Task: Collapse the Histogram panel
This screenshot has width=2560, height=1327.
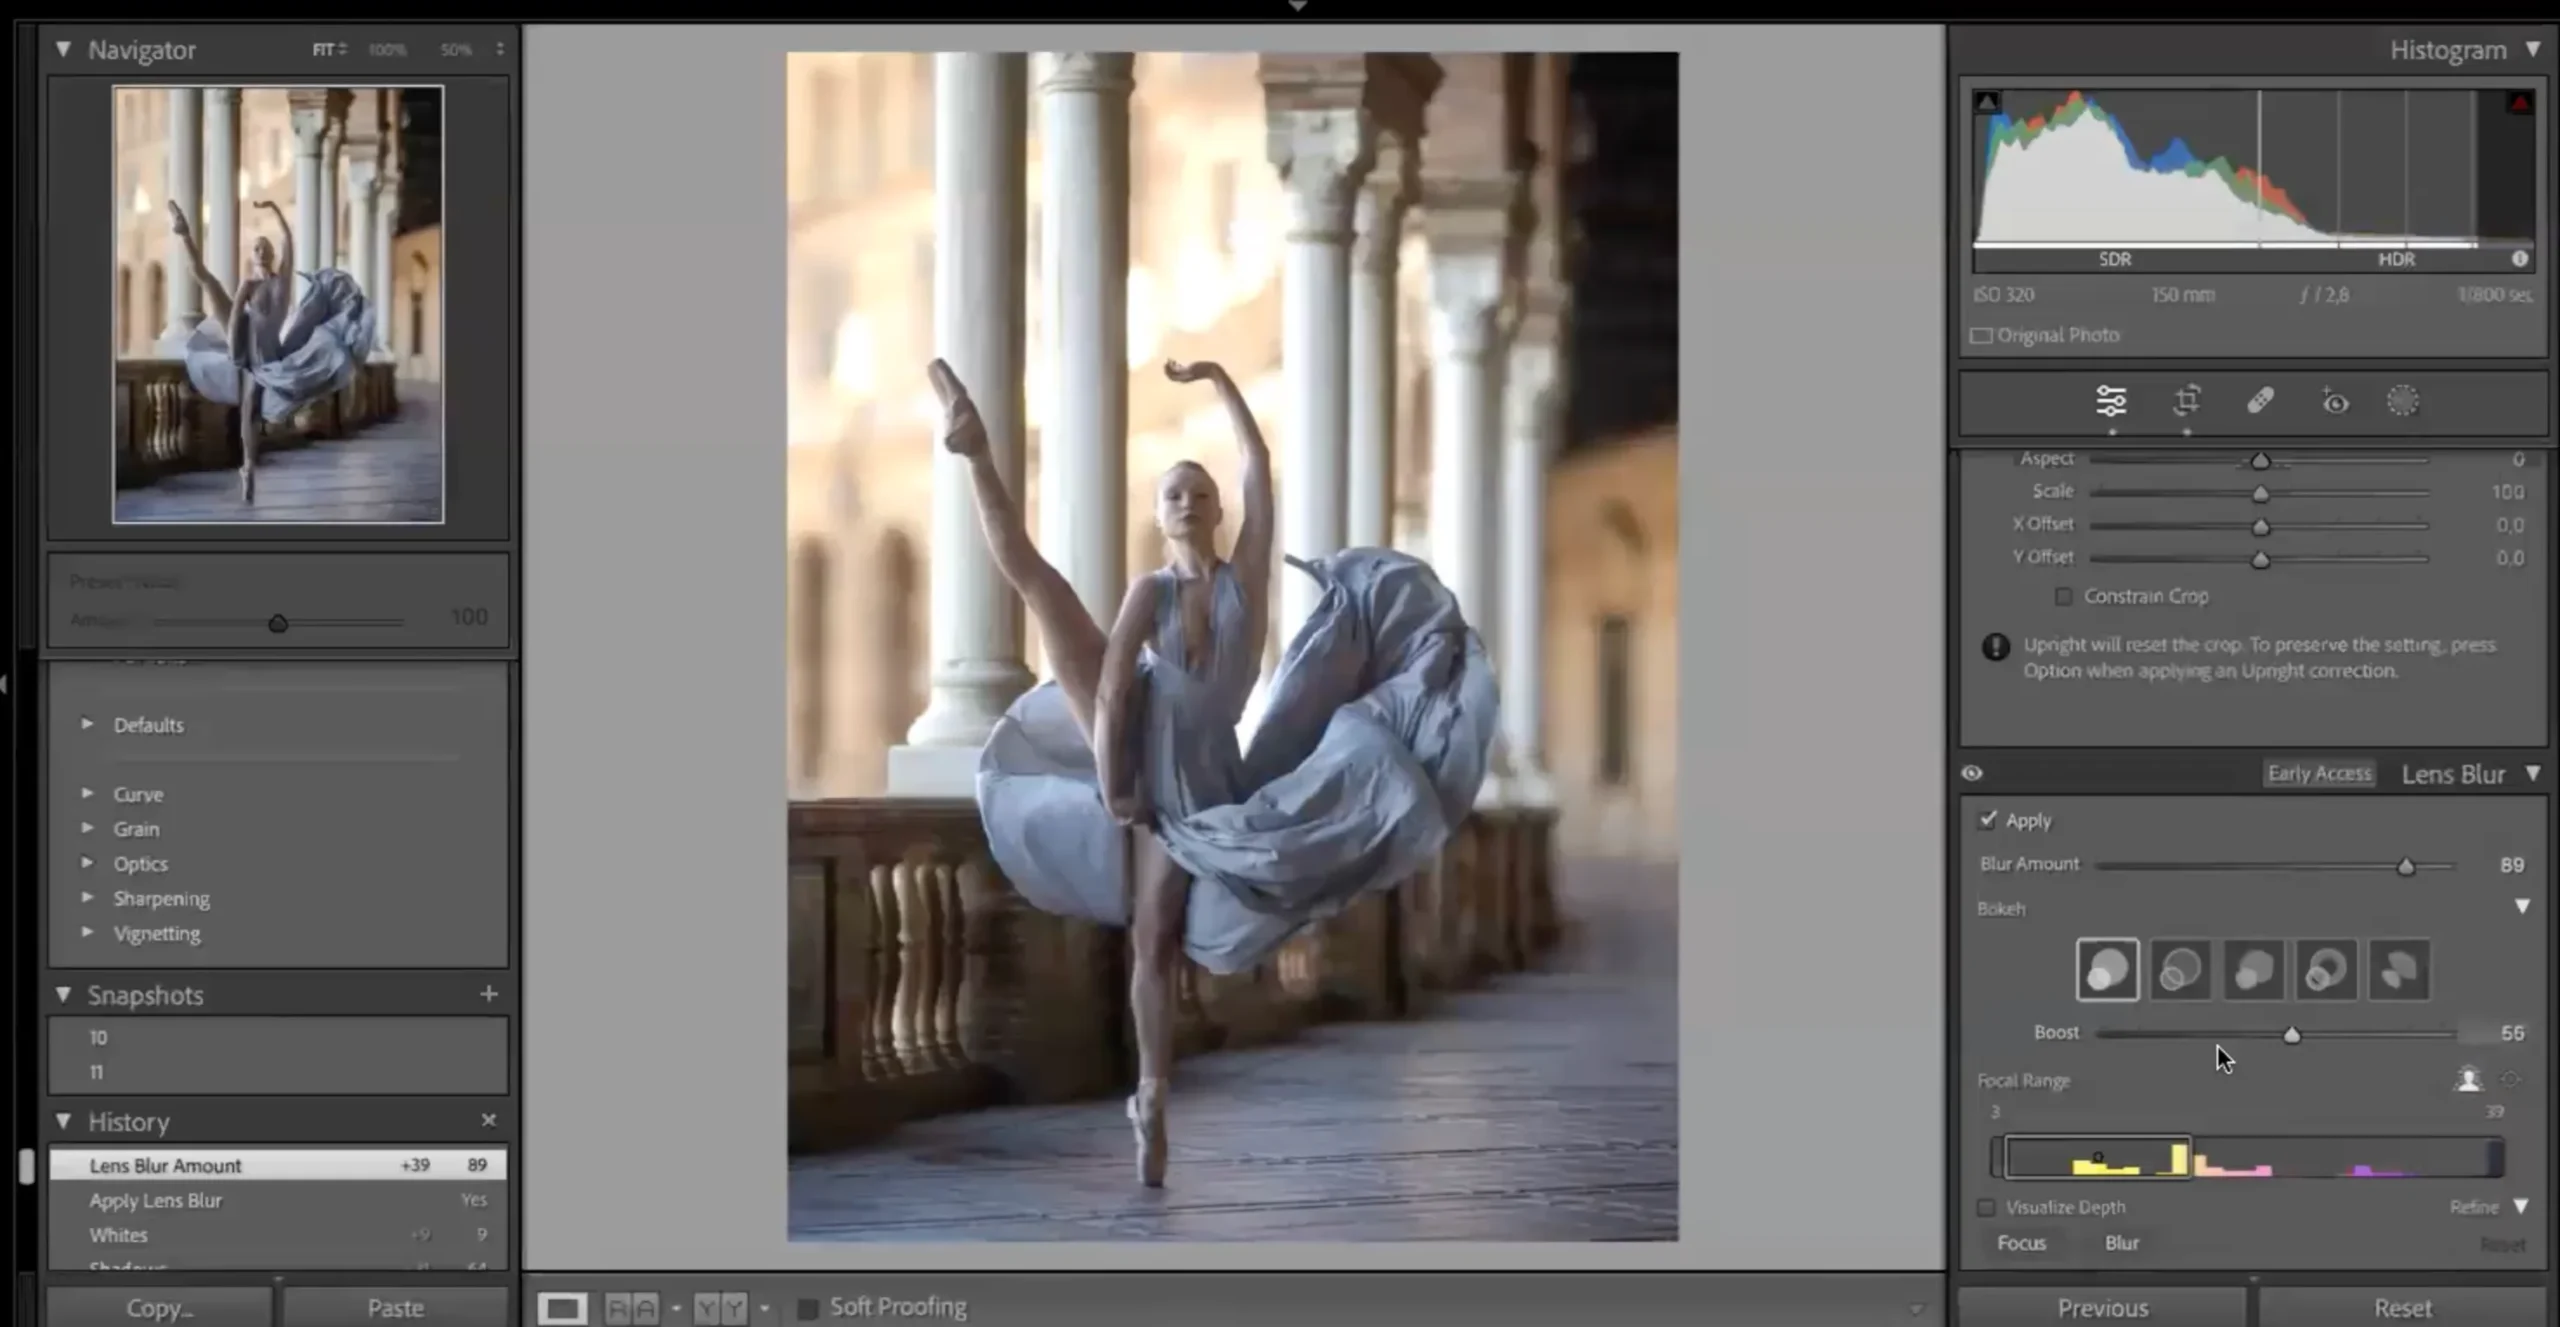Action: pyautogui.click(x=2533, y=48)
